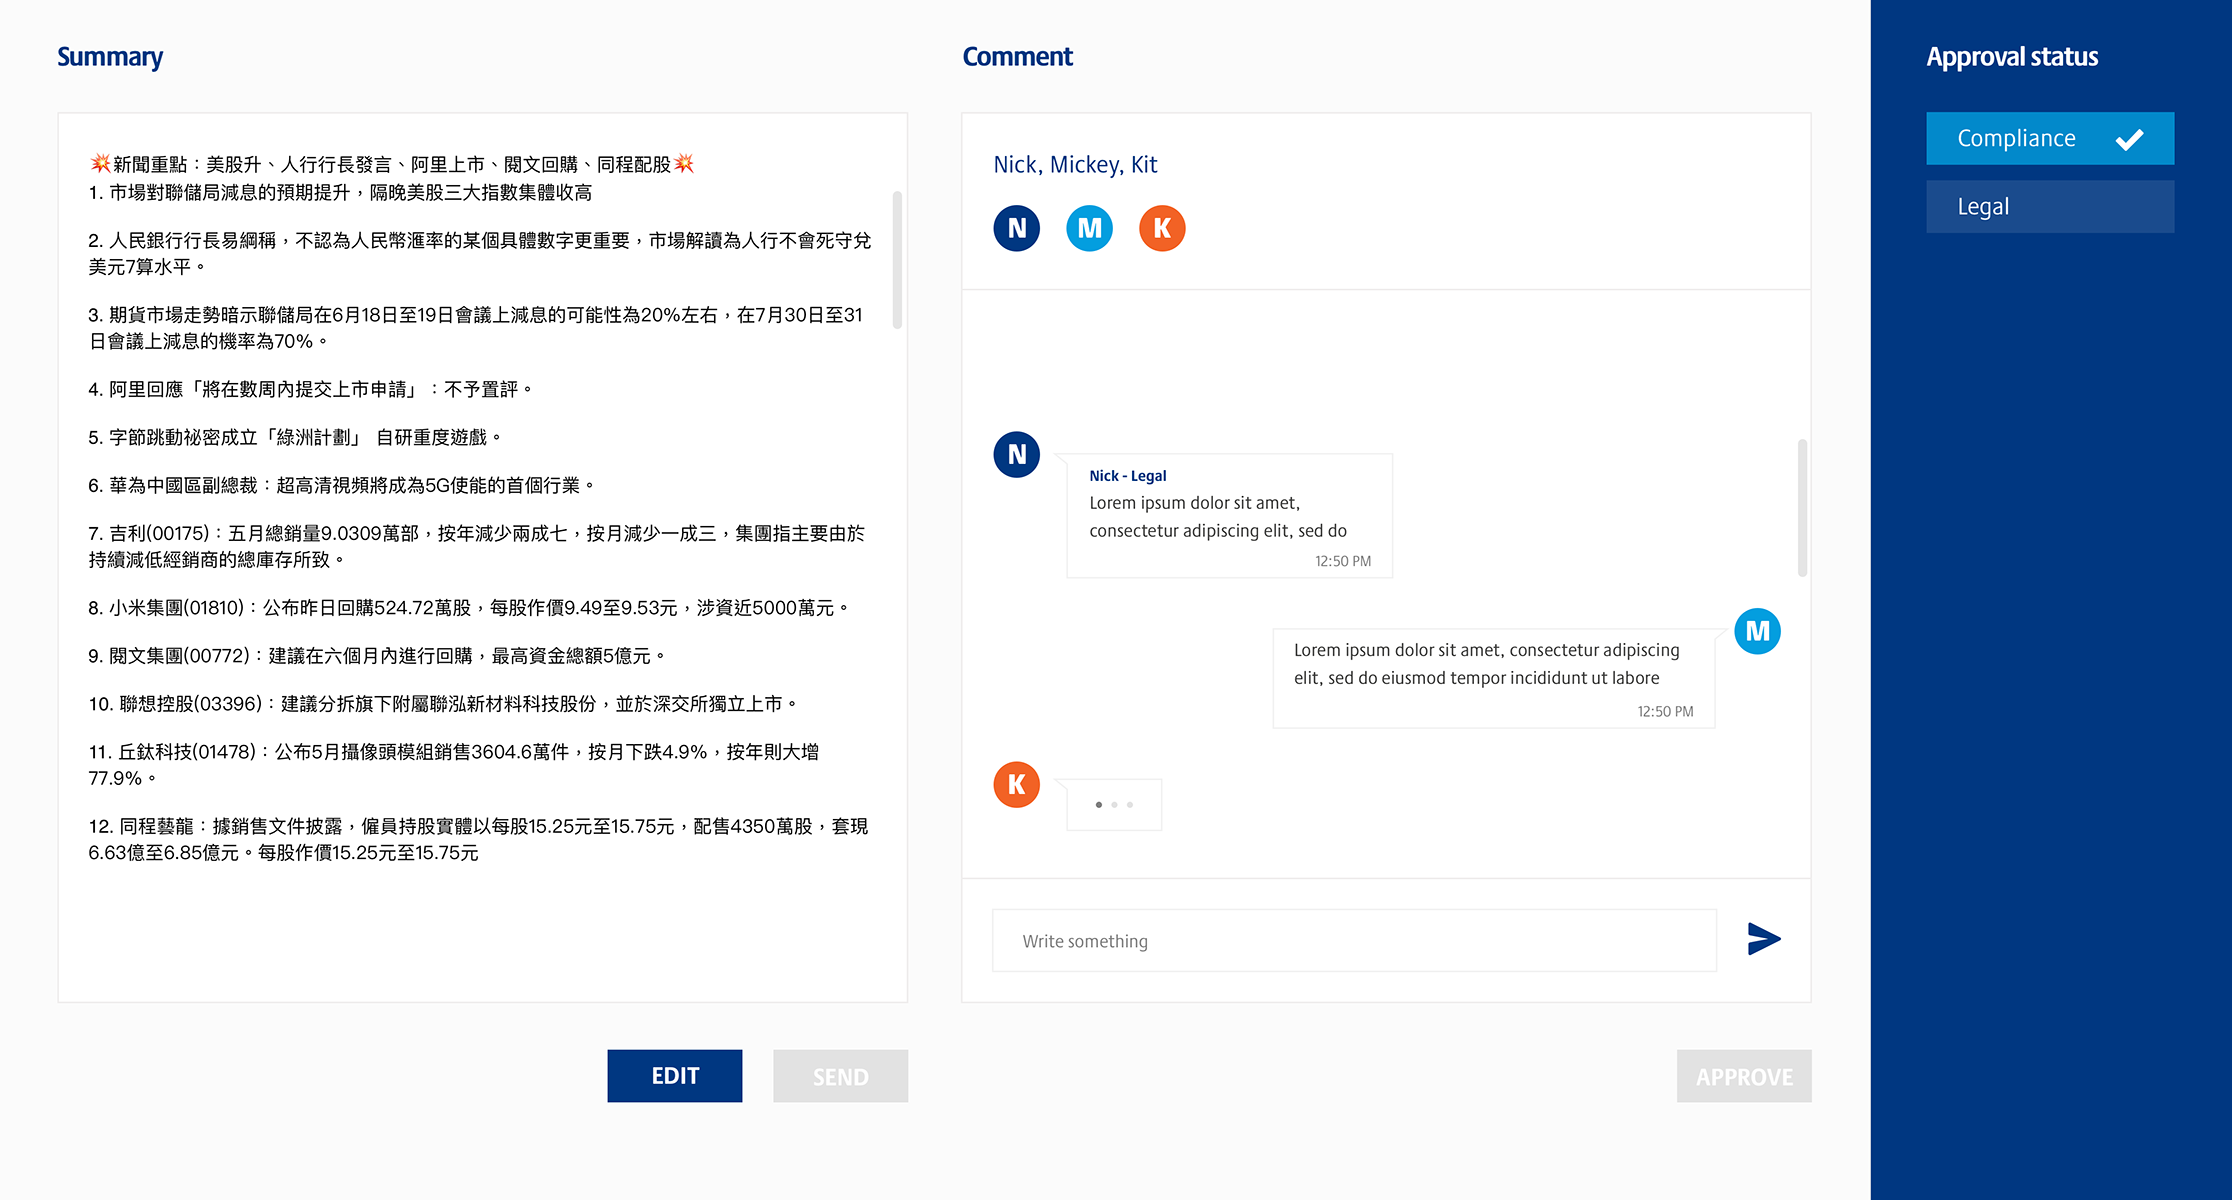Click the 12:50 PM timestamp on Mickey's message
This screenshot has width=2232, height=1200.
(x=1665, y=711)
